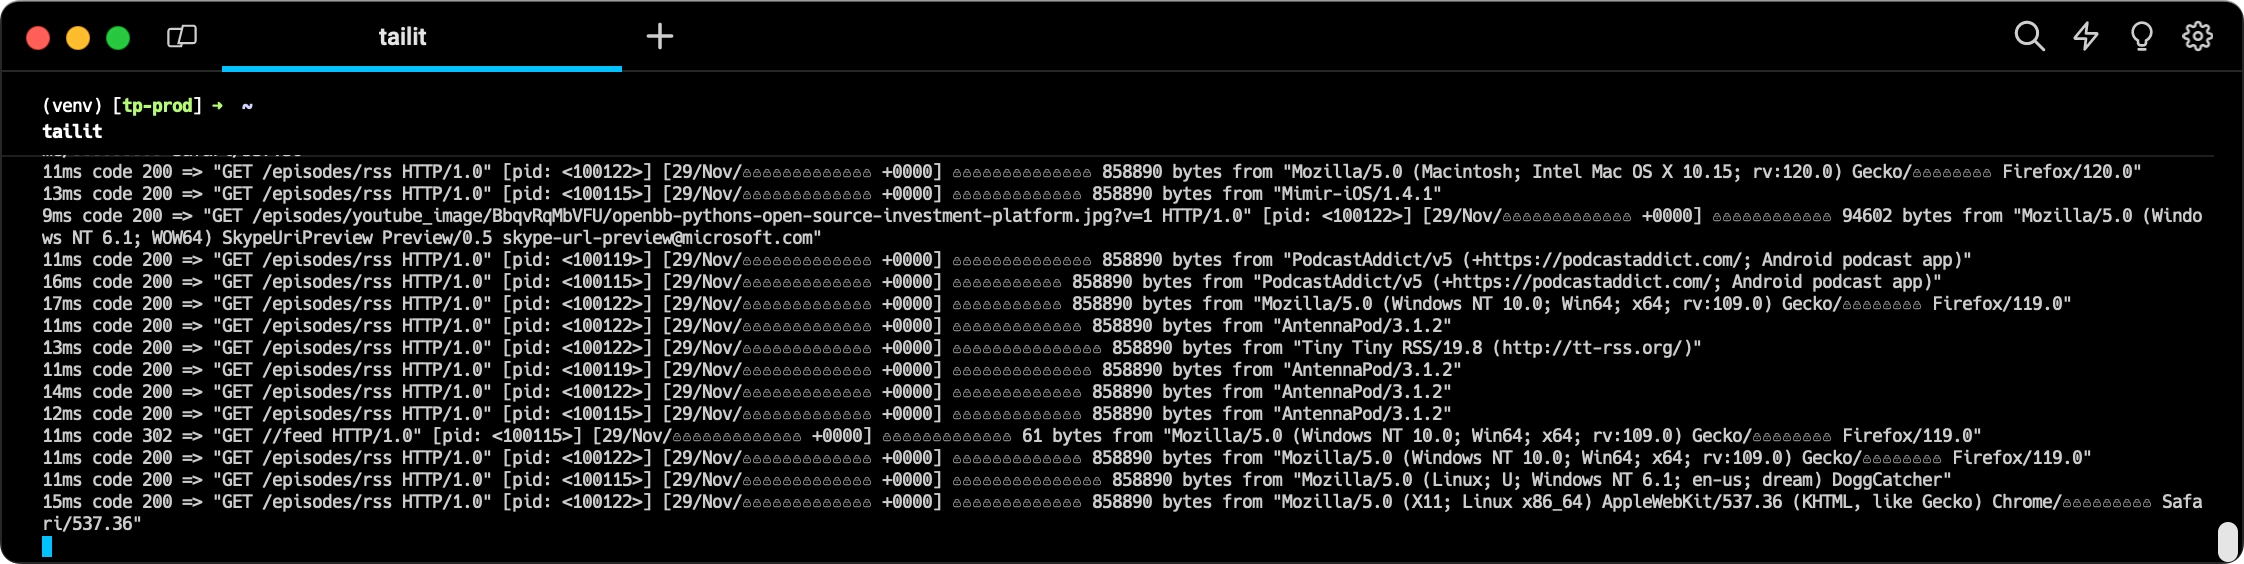Viewport: 2244px width, 564px height.
Task: Click the blue cursor block at the bottom
Action: point(47,546)
